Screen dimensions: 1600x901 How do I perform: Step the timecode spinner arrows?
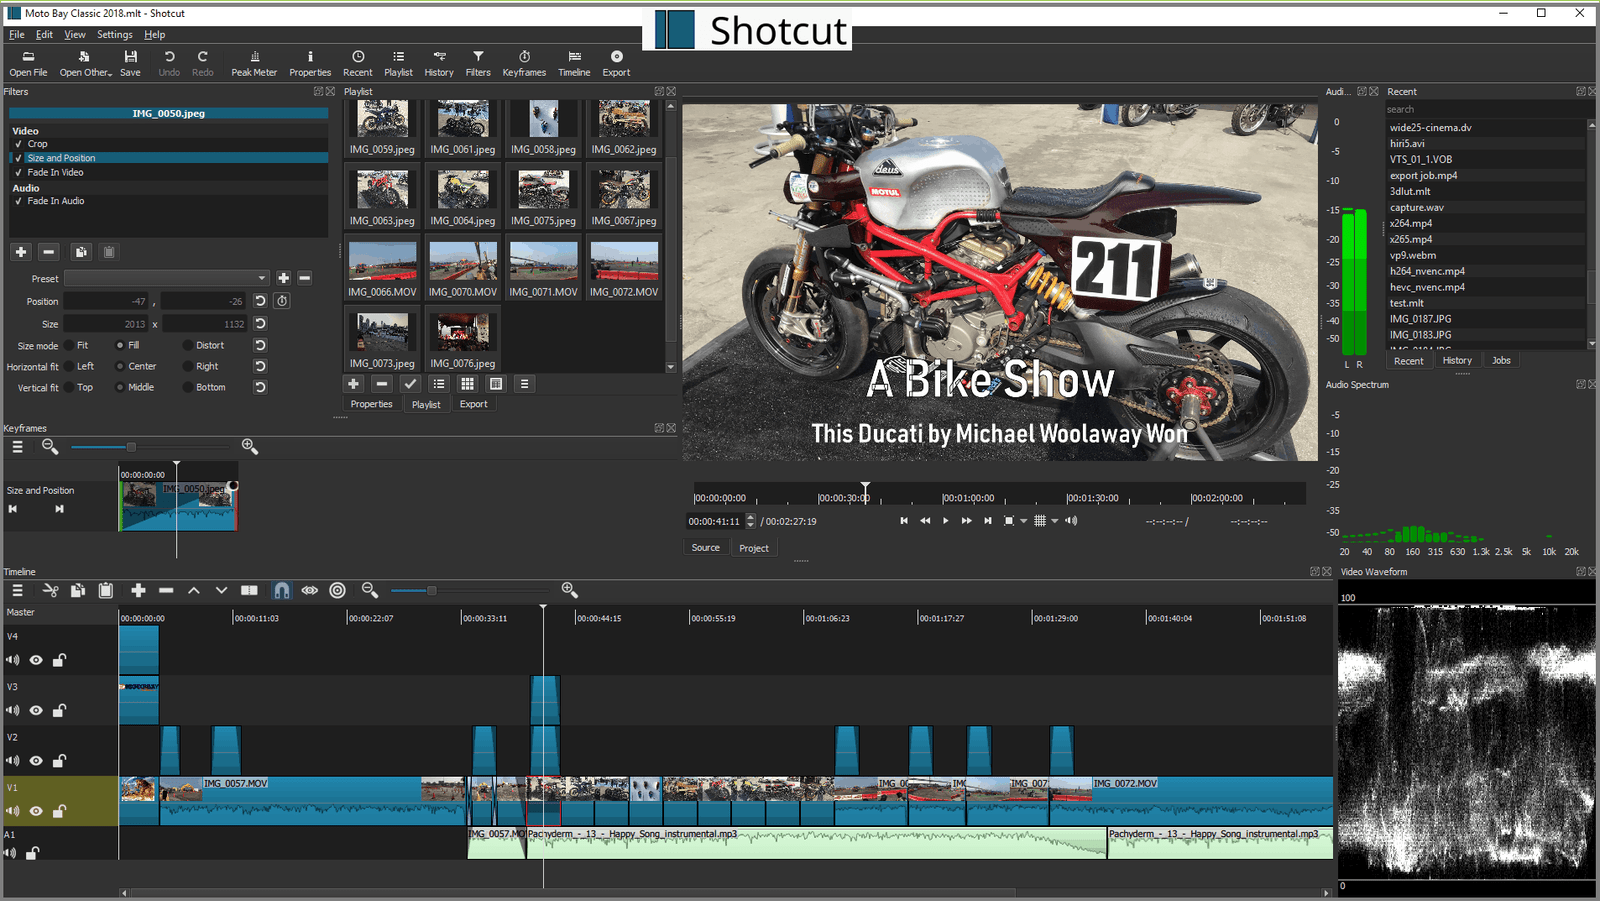point(750,521)
